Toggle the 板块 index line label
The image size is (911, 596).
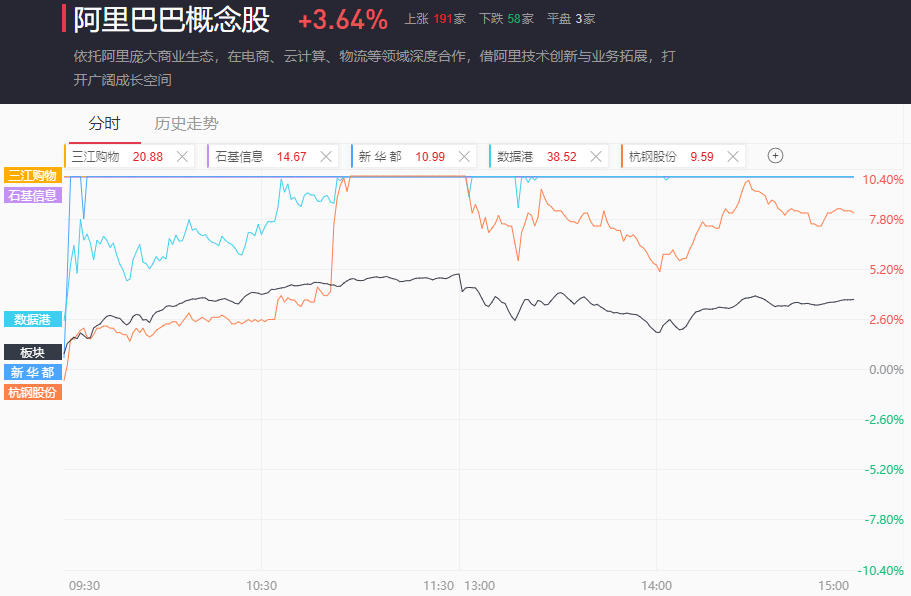(33, 352)
